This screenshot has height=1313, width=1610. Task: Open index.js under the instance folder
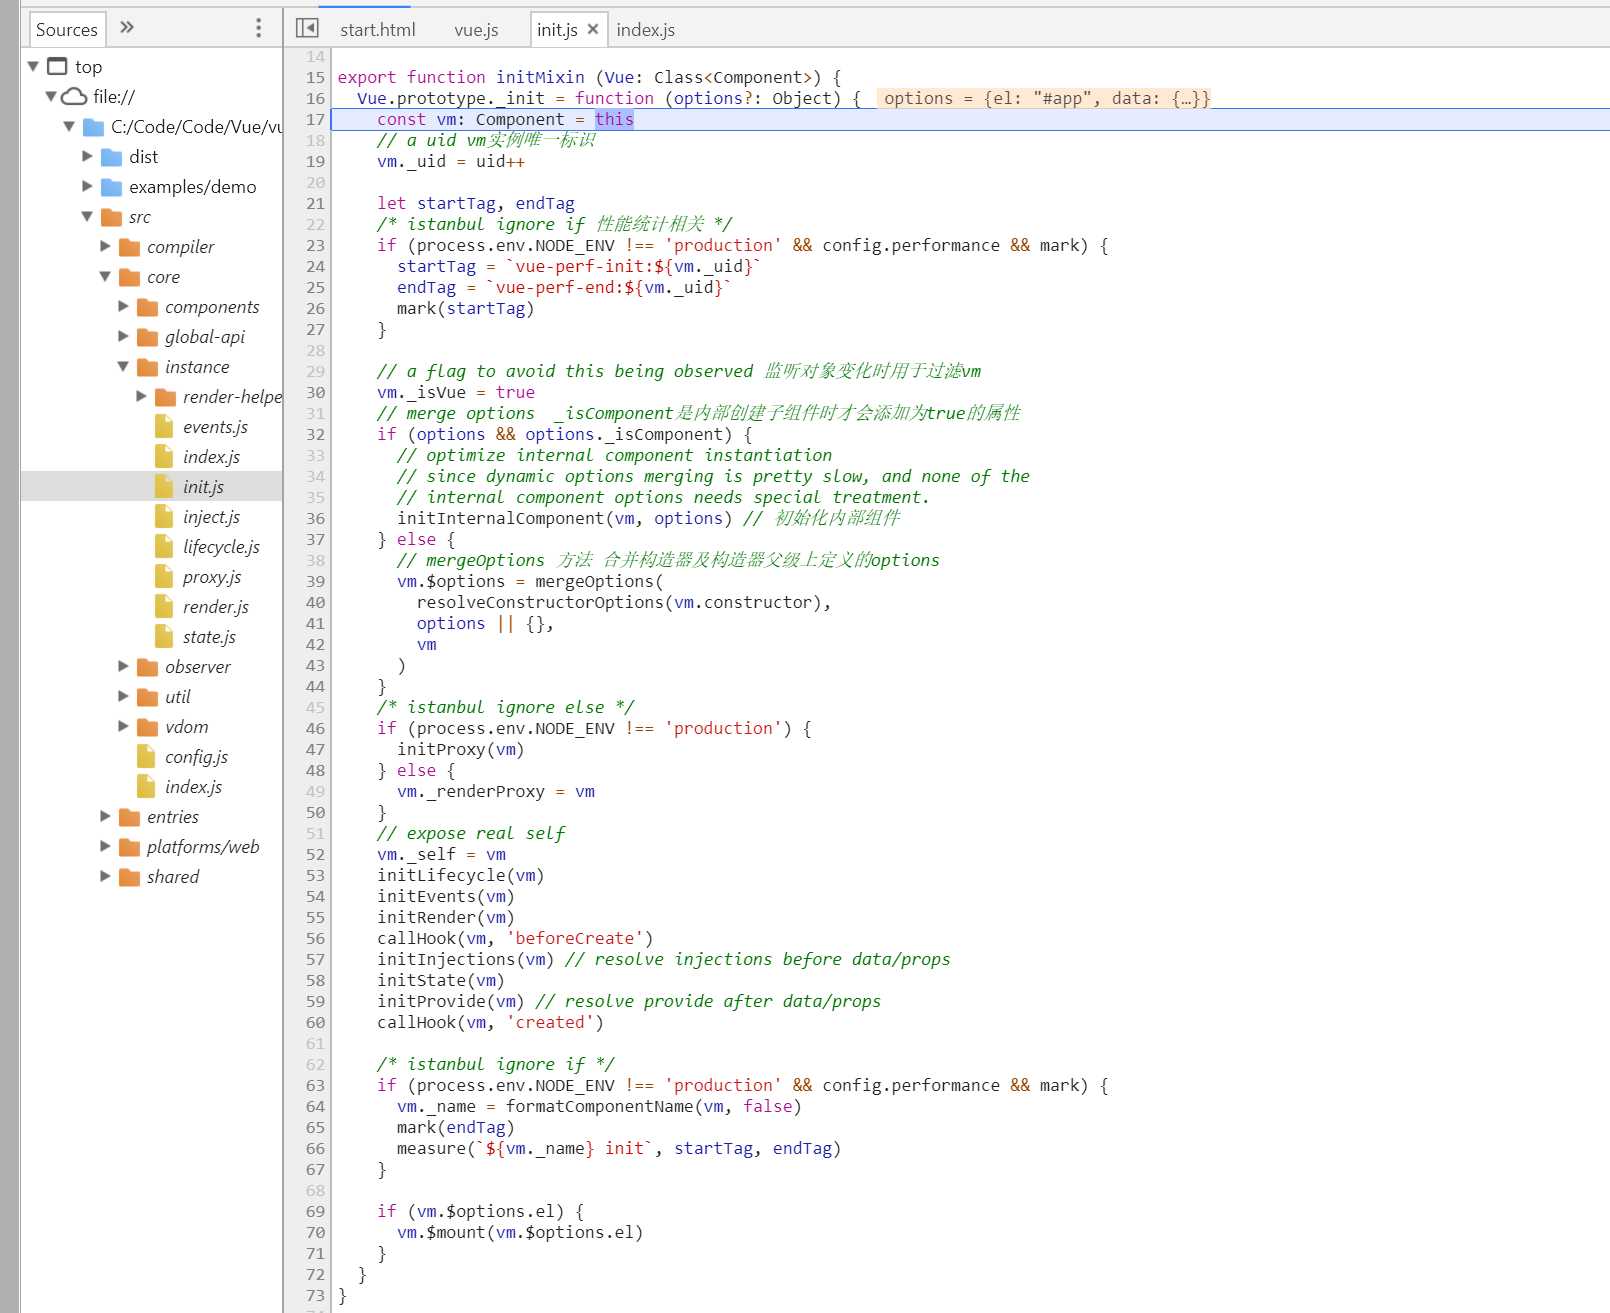tap(211, 457)
